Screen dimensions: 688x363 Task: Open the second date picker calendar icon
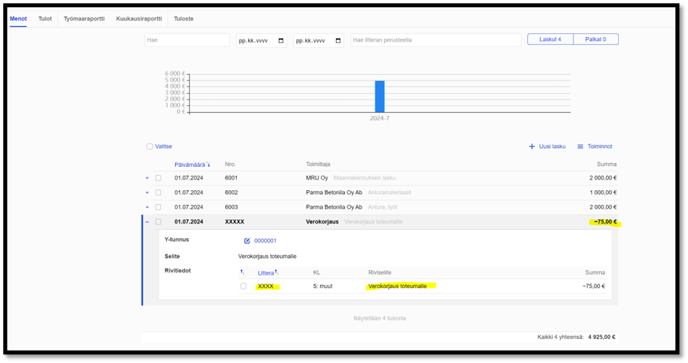coord(338,40)
